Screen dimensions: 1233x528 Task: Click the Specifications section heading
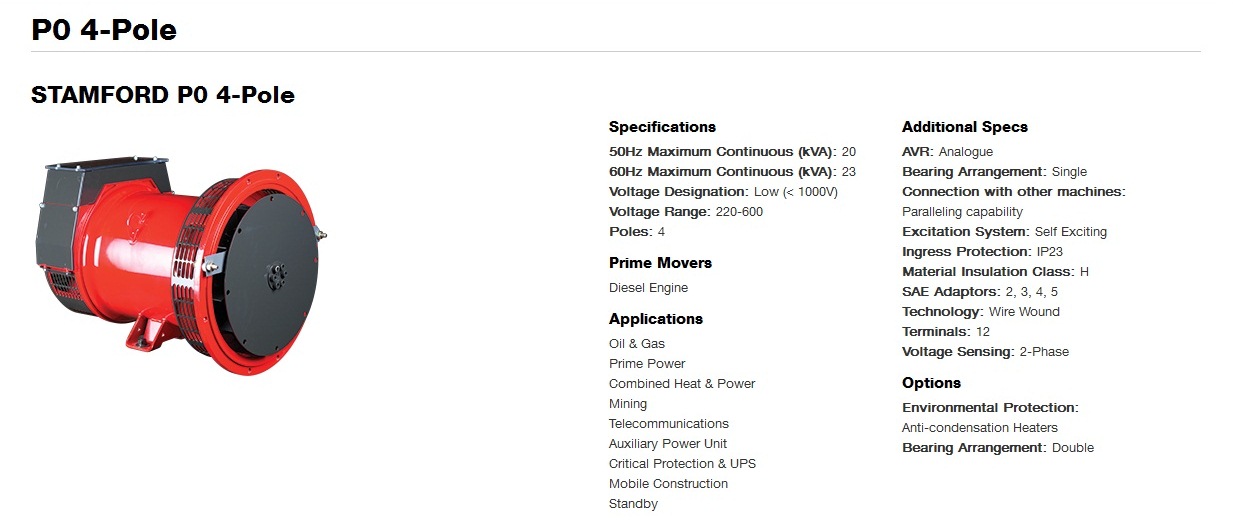(662, 127)
